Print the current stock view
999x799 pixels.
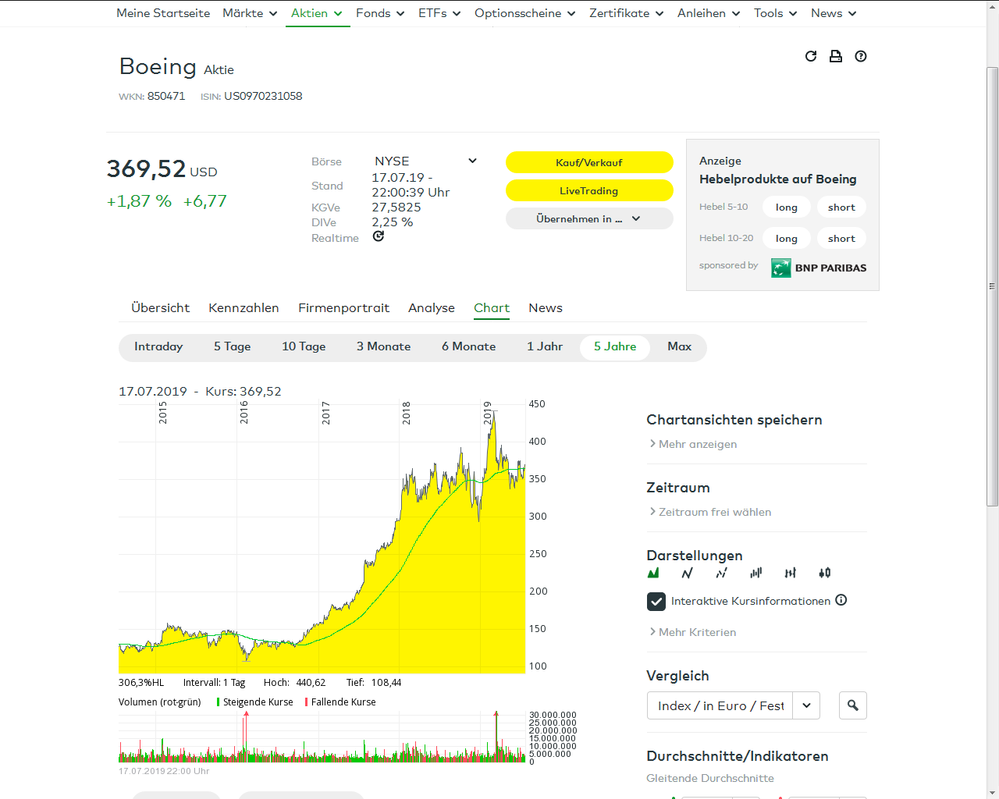835,56
